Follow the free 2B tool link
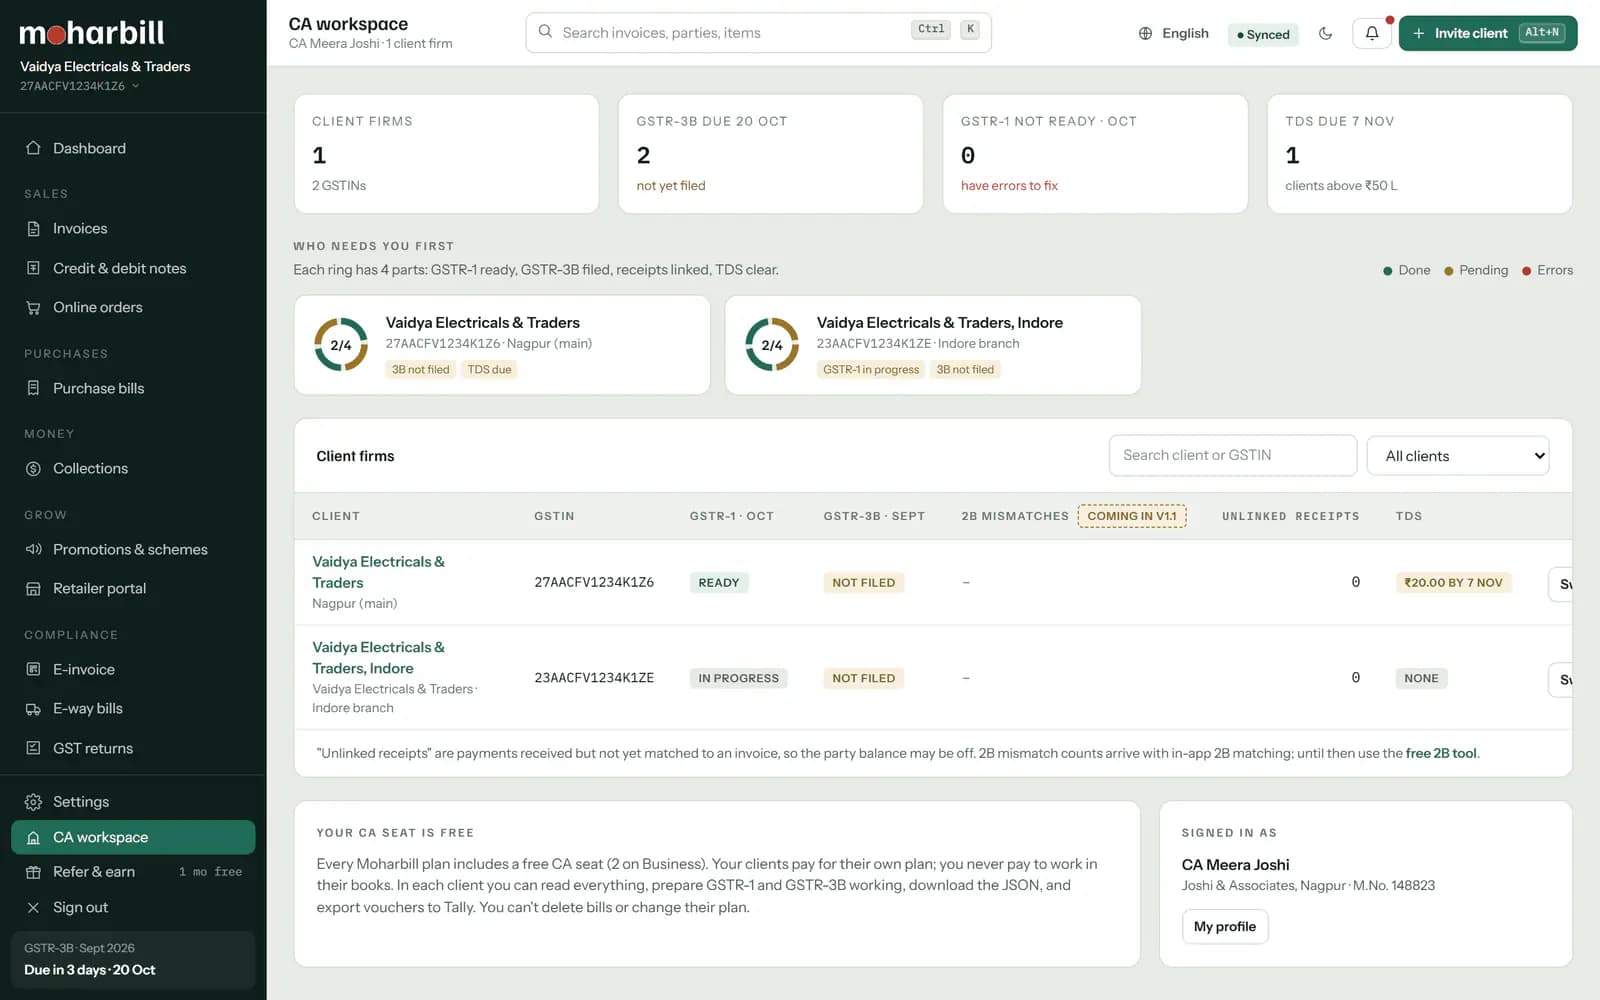 point(1441,753)
